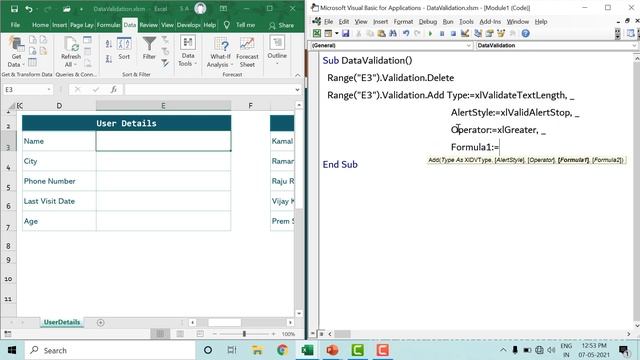Viewport: 640px width, 360px height.
Task: Click the Tell me lightbulb icon
Action: tap(227, 25)
